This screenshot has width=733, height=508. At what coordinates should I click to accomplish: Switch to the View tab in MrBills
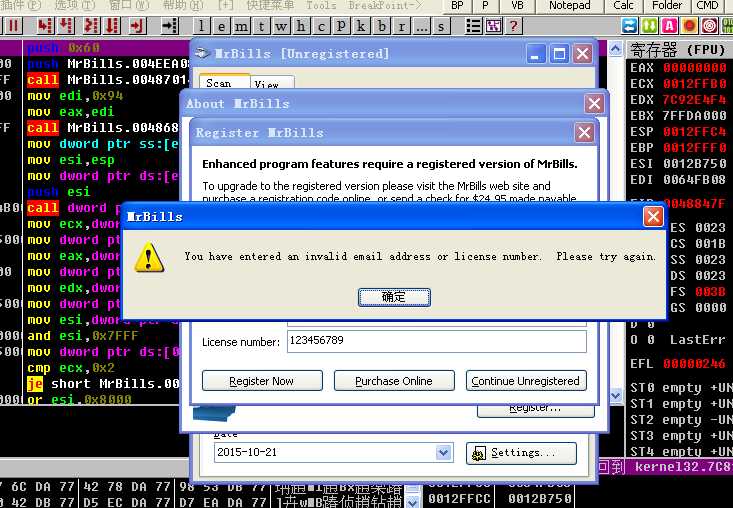point(272,84)
